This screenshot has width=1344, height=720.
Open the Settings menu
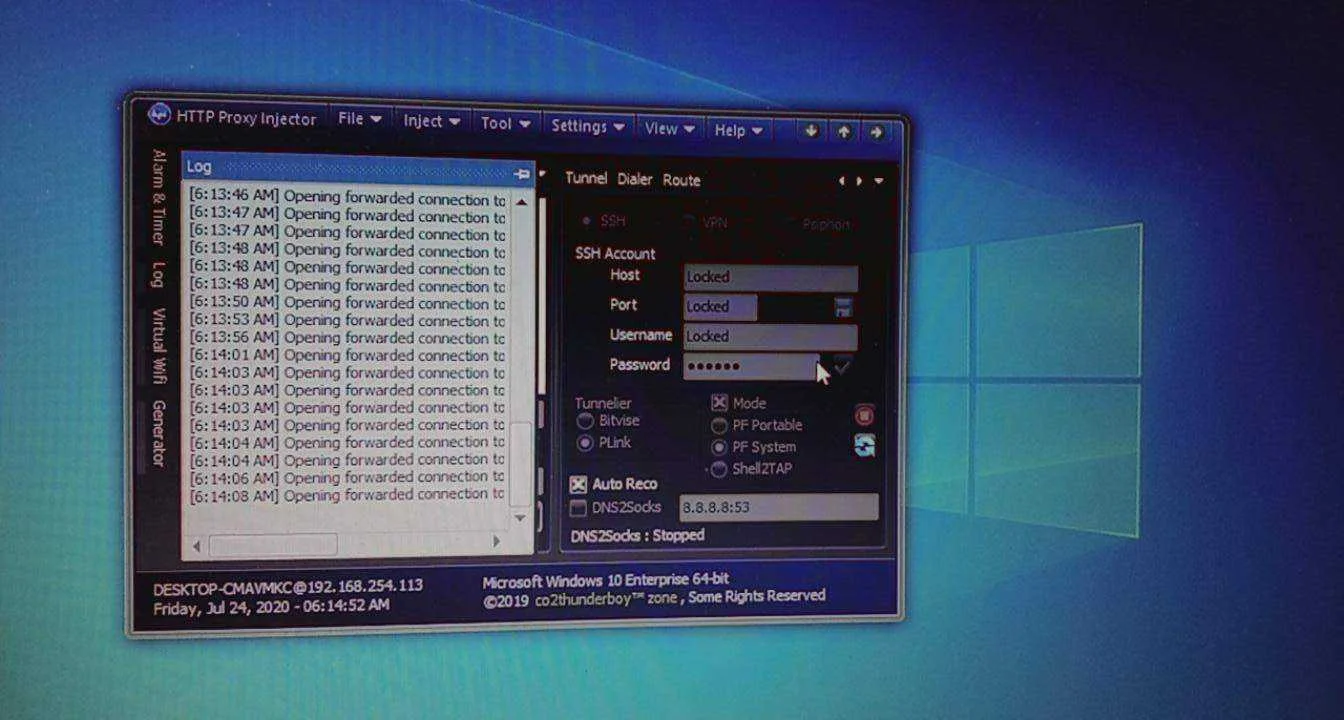click(589, 127)
